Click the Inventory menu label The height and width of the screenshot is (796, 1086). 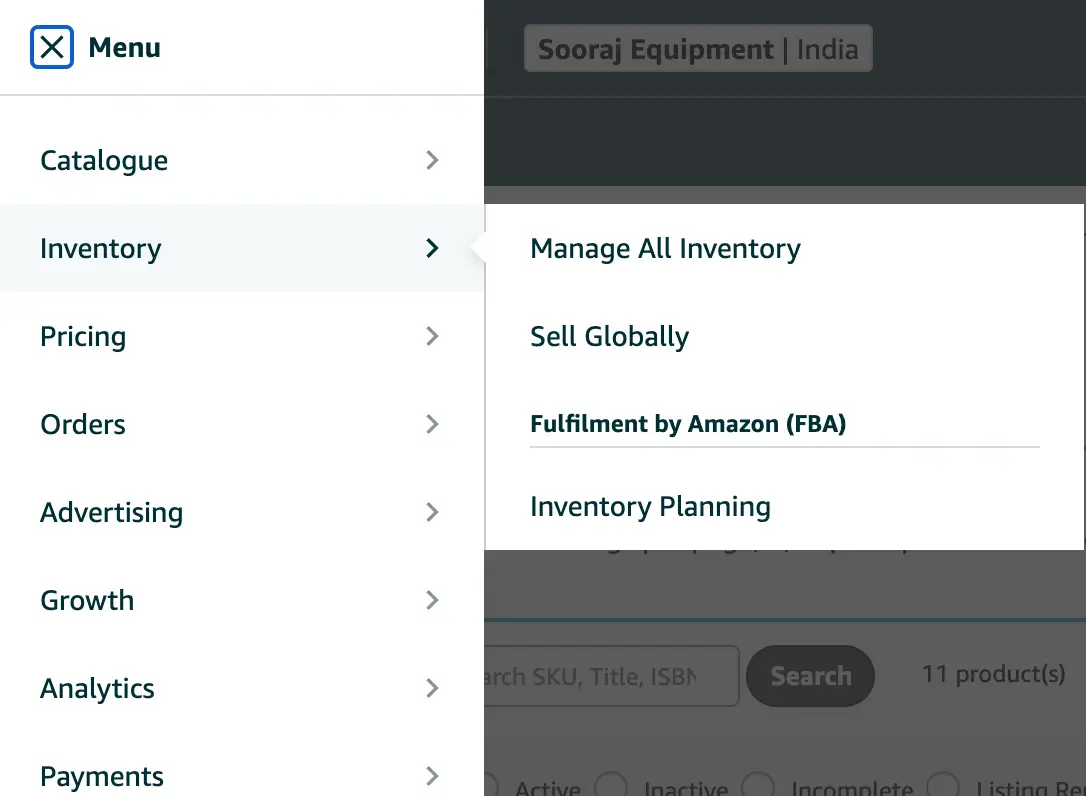[x=100, y=249]
